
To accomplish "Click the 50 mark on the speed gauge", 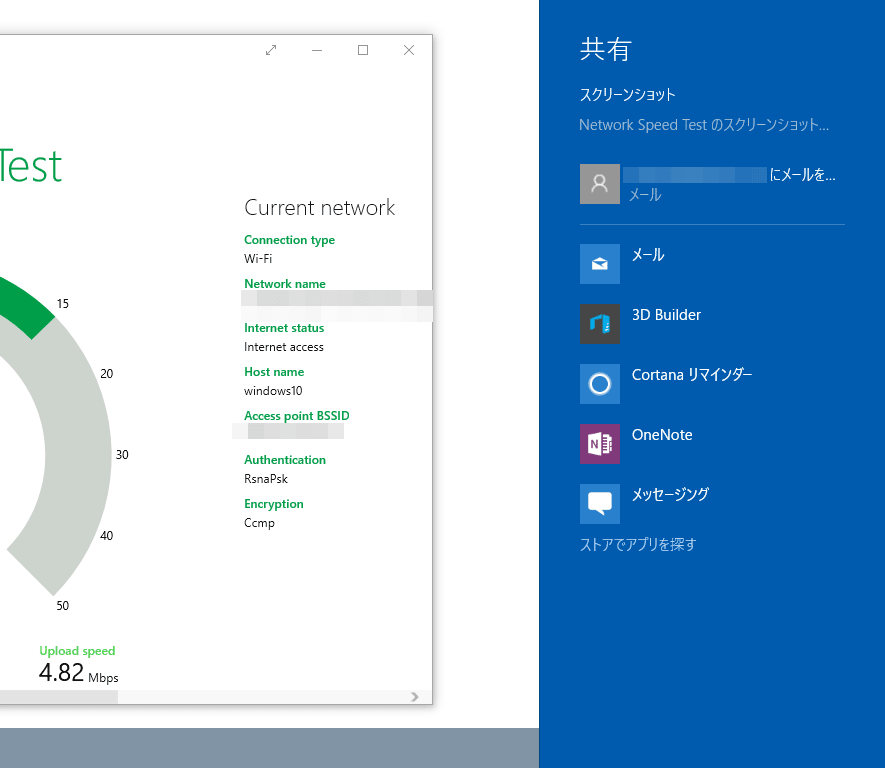I will point(63,606).
